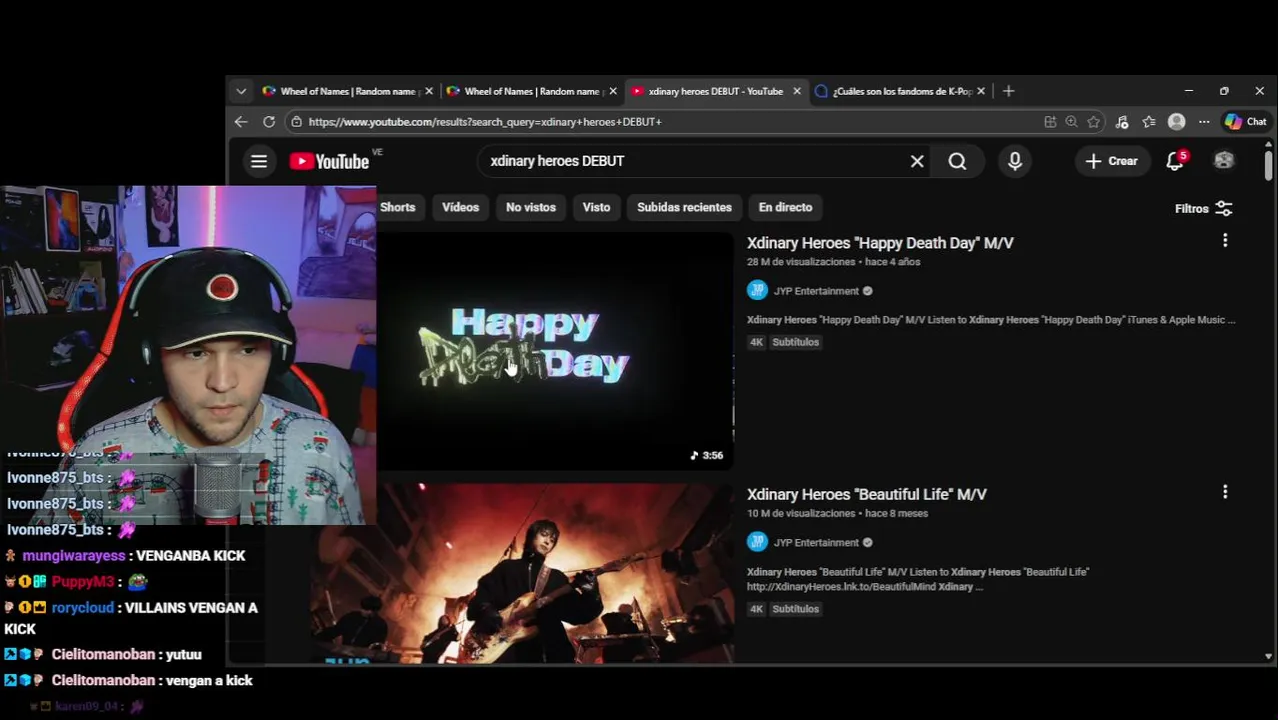Open more options for the Happy Death Day video
This screenshot has width=1278, height=720.
[x=1225, y=241]
